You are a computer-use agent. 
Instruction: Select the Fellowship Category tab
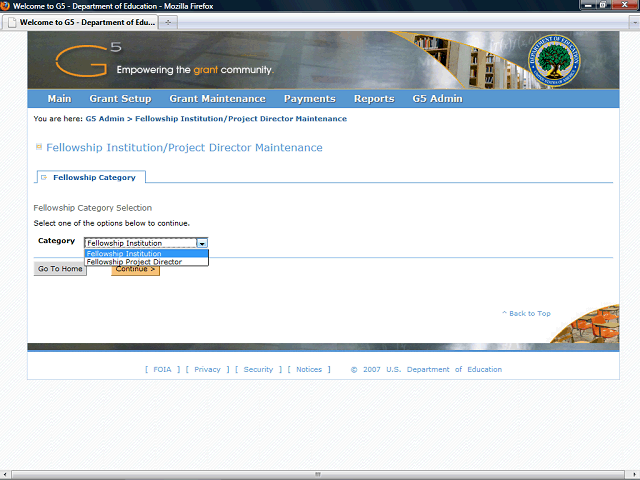pyautogui.click(x=91, y=177)
